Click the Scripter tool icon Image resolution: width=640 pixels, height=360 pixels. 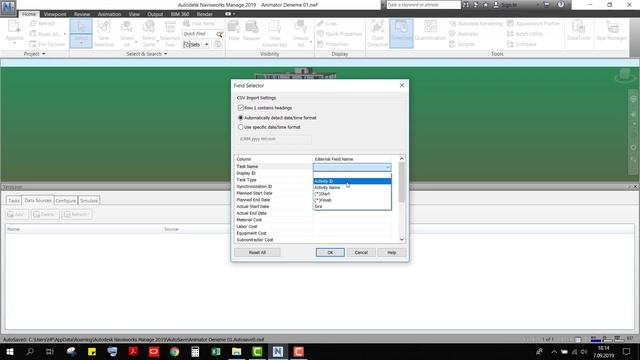point(452,44)
